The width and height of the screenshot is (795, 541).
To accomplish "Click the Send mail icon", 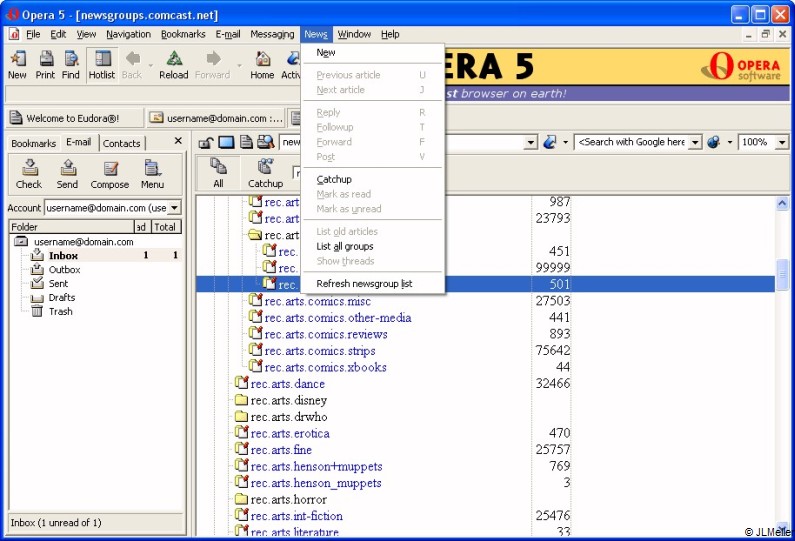I will coord(67,167).
